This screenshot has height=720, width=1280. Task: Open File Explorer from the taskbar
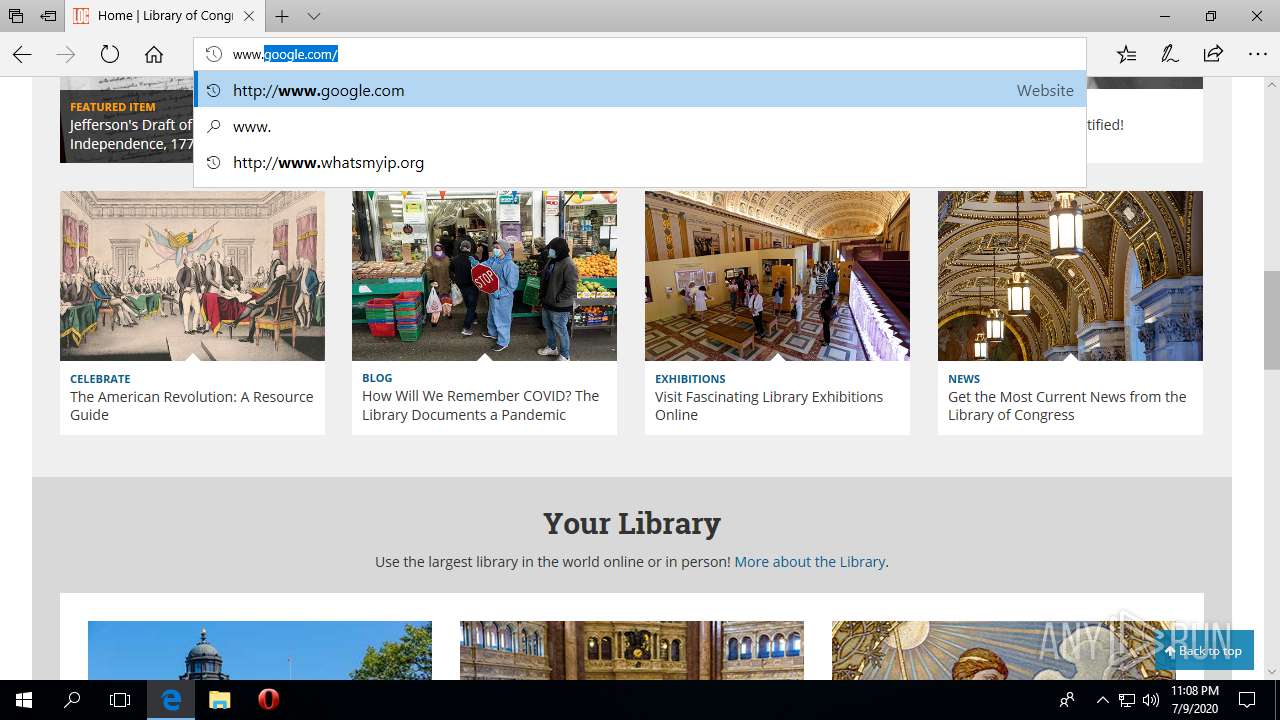(x=220, y=700)
